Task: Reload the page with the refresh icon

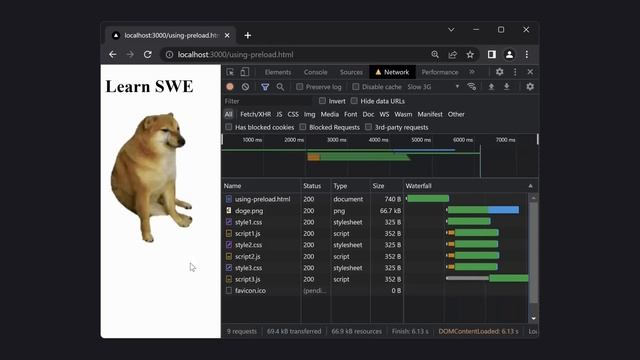Action: (148, 54)
